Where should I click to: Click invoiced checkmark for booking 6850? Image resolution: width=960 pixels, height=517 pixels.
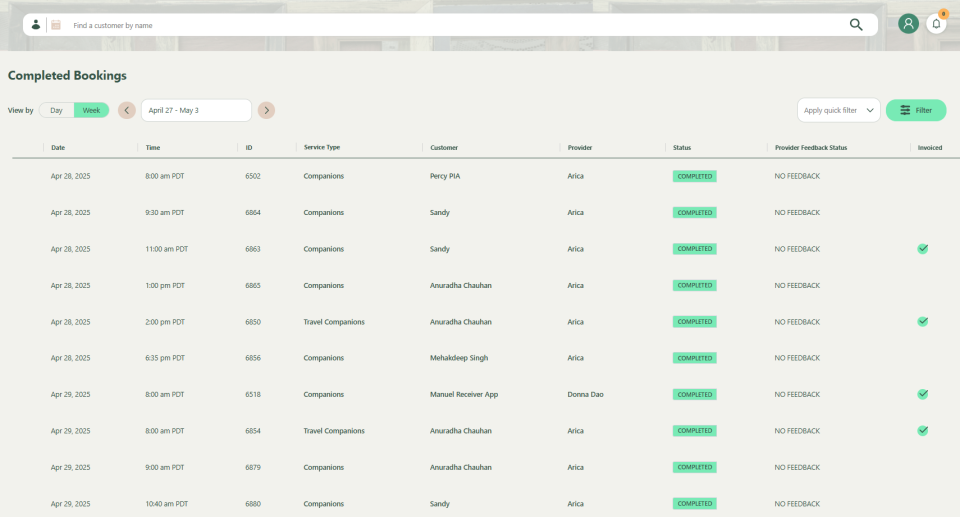tap(923, 322)
